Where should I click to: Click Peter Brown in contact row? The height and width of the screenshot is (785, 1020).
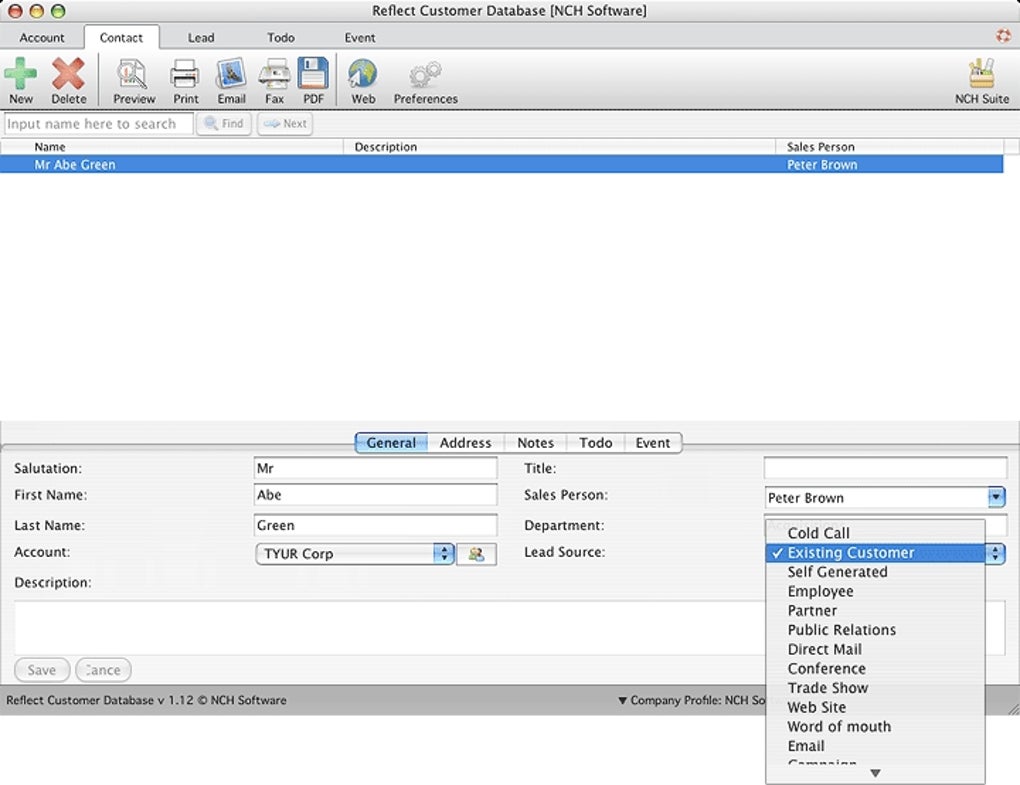tap(822, 165)
